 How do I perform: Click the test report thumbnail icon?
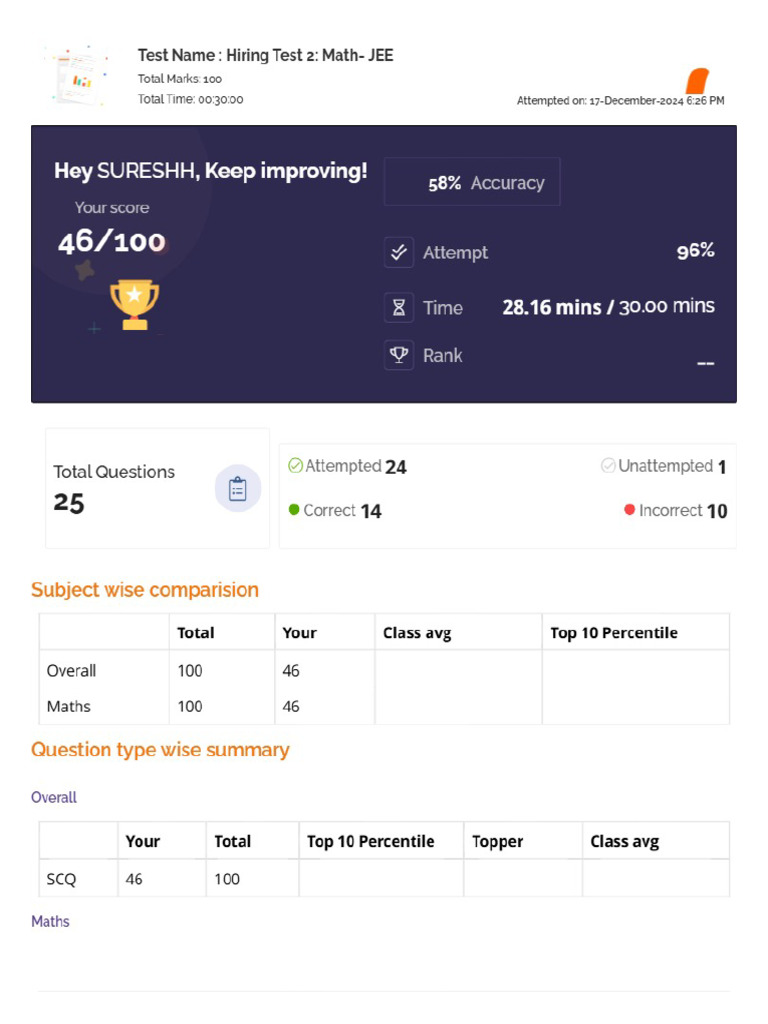(80, 76)
